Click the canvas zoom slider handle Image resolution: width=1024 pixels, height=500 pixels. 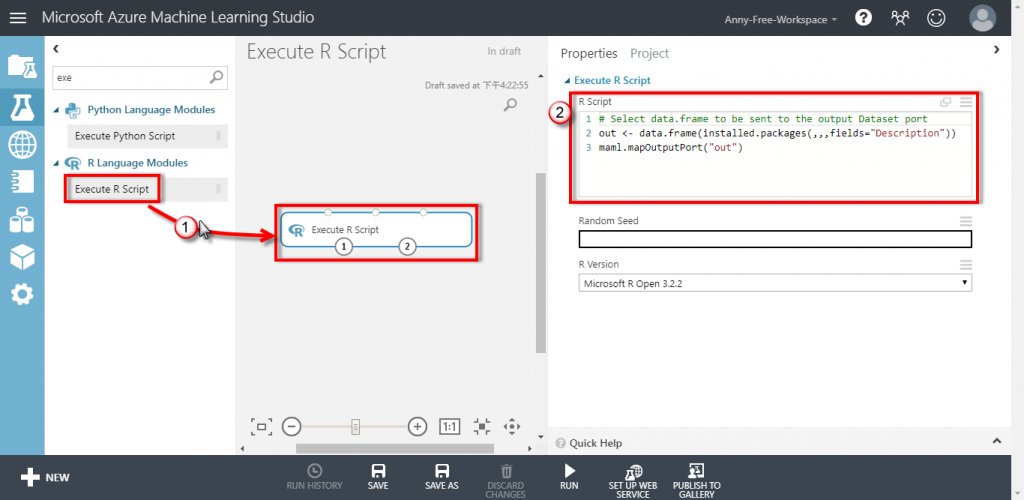(x=356, y=427)
